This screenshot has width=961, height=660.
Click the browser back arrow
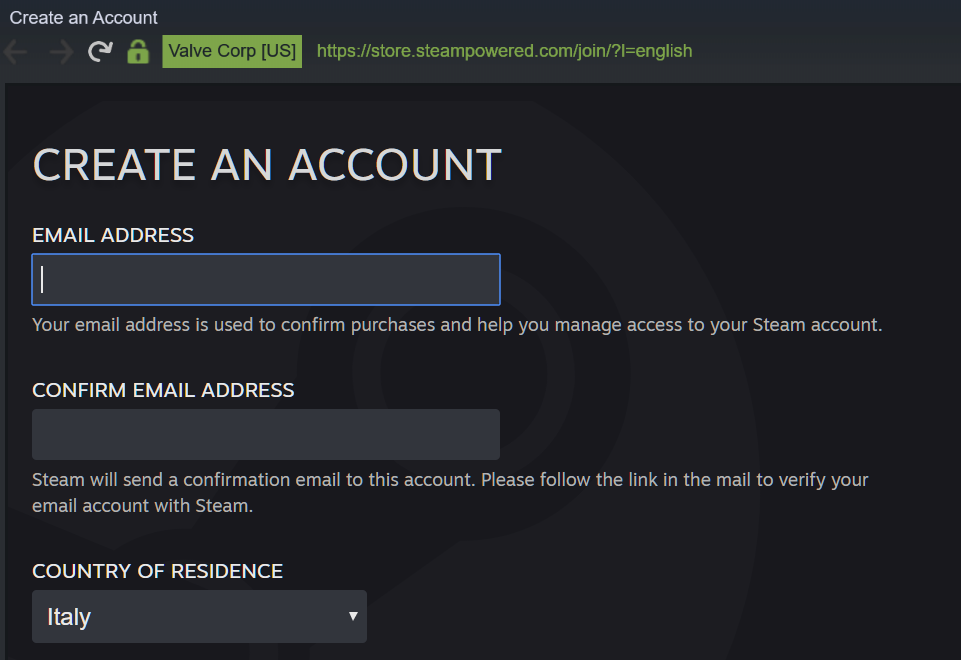point(16,52)
